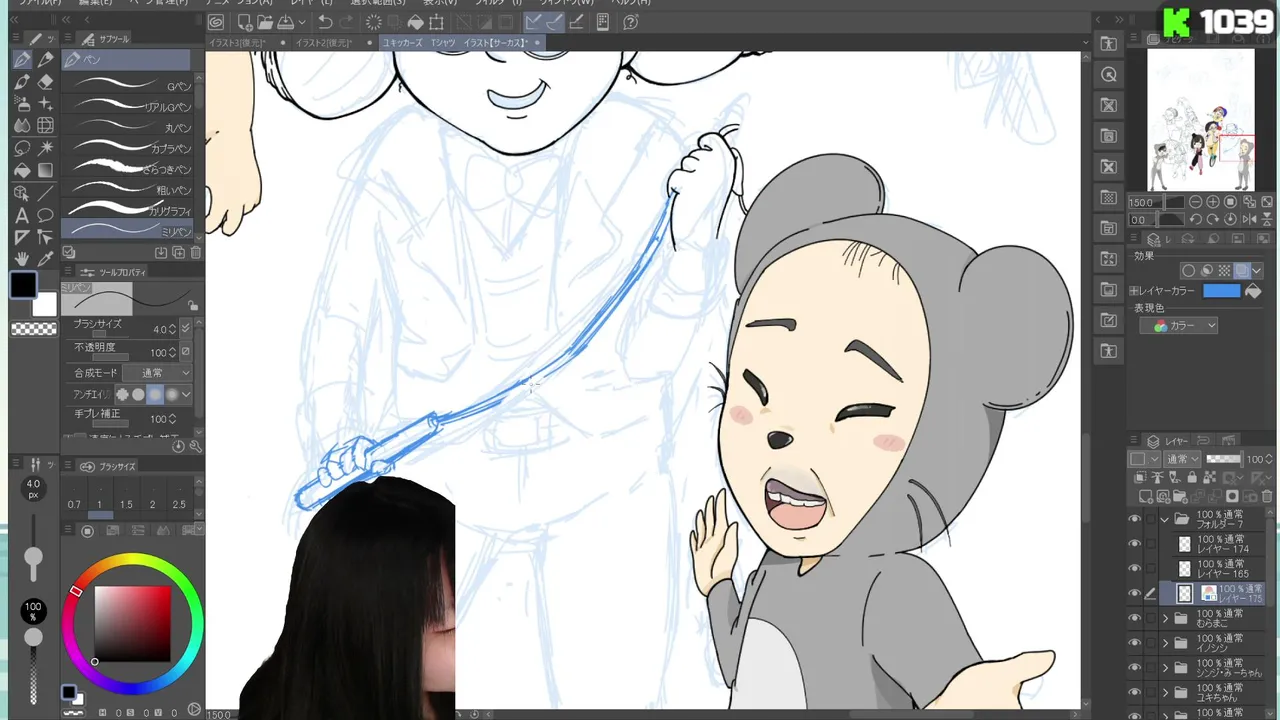The width and height of the screenshot is (1280, 720).
Task: Toggle Snap to special ruler icon
Action: pos(554,22)
